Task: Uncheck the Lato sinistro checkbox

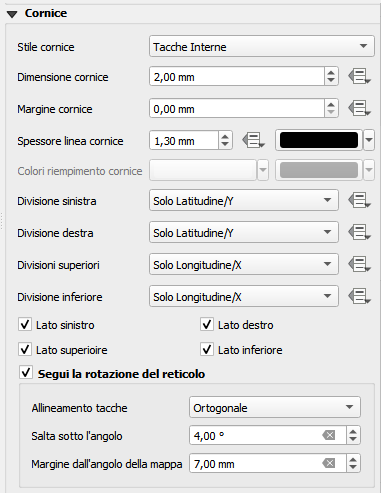Action: click(x=25, y=325)
